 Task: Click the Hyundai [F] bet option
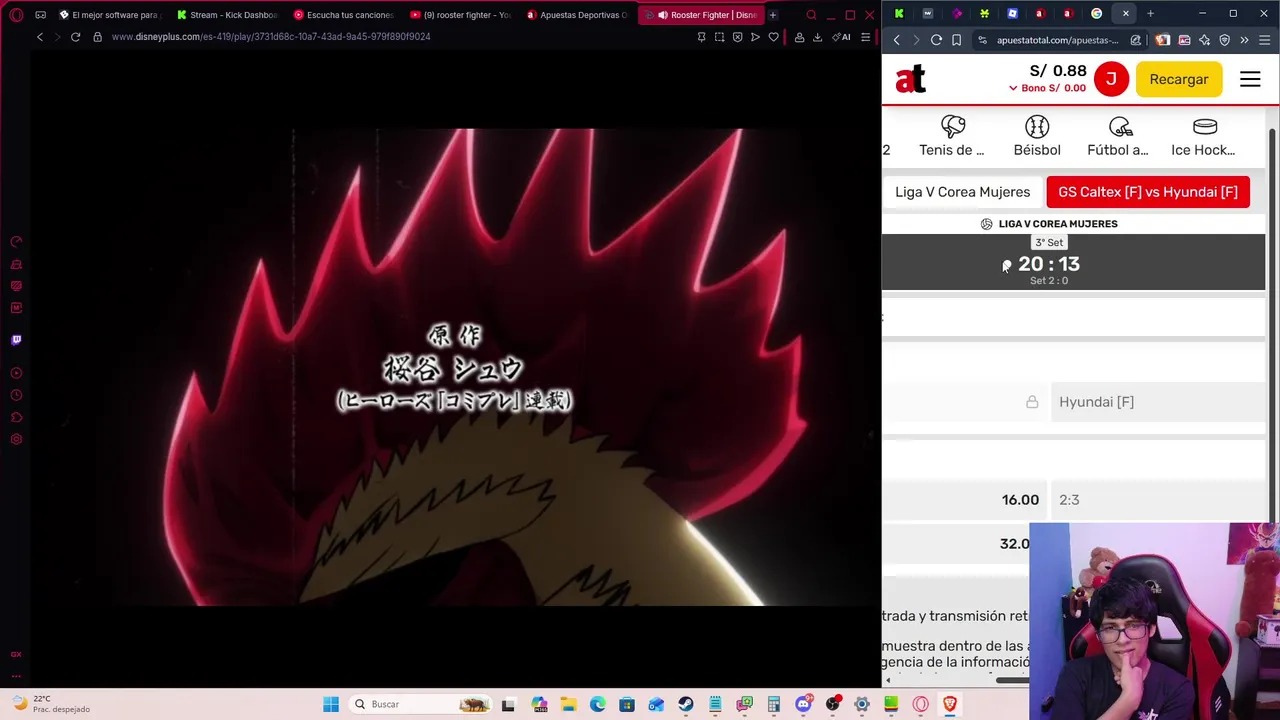tap(1158, 402)
